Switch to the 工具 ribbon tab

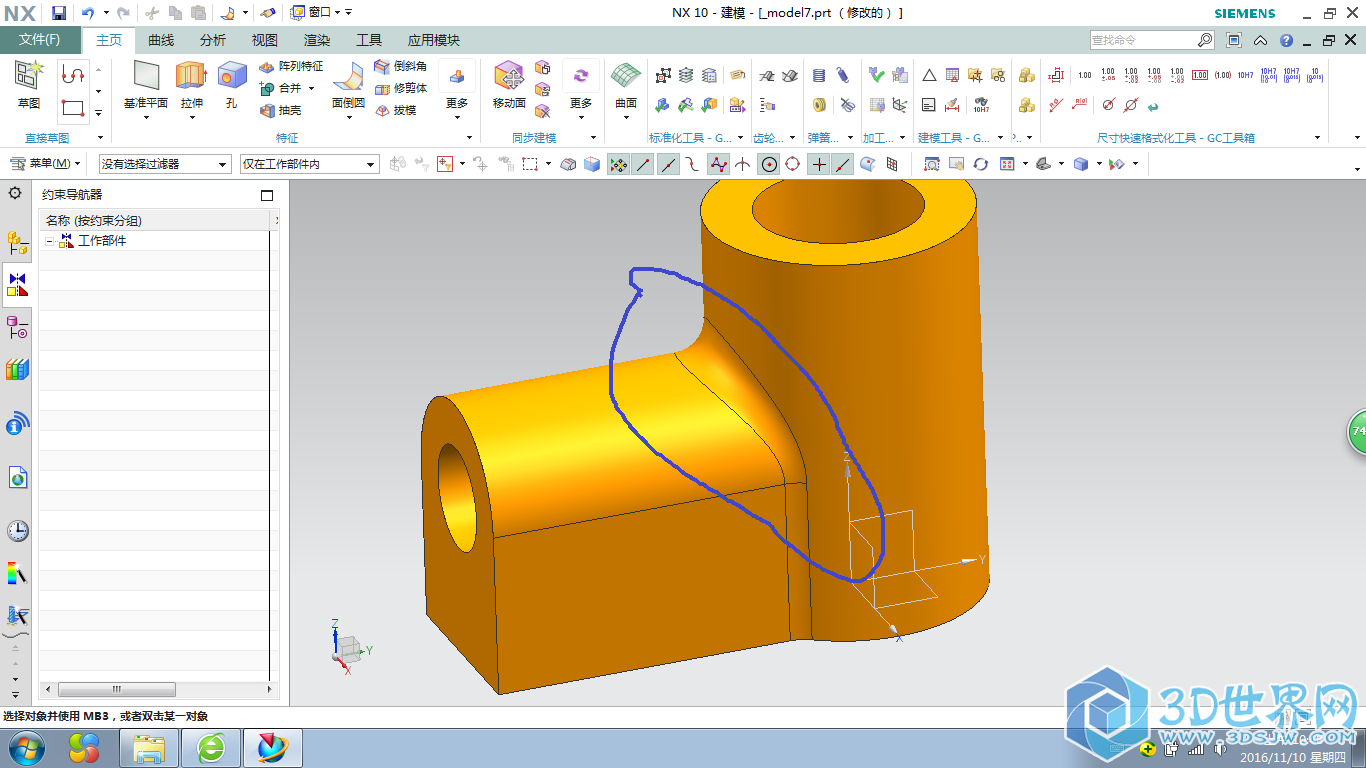tap(369, 40)
